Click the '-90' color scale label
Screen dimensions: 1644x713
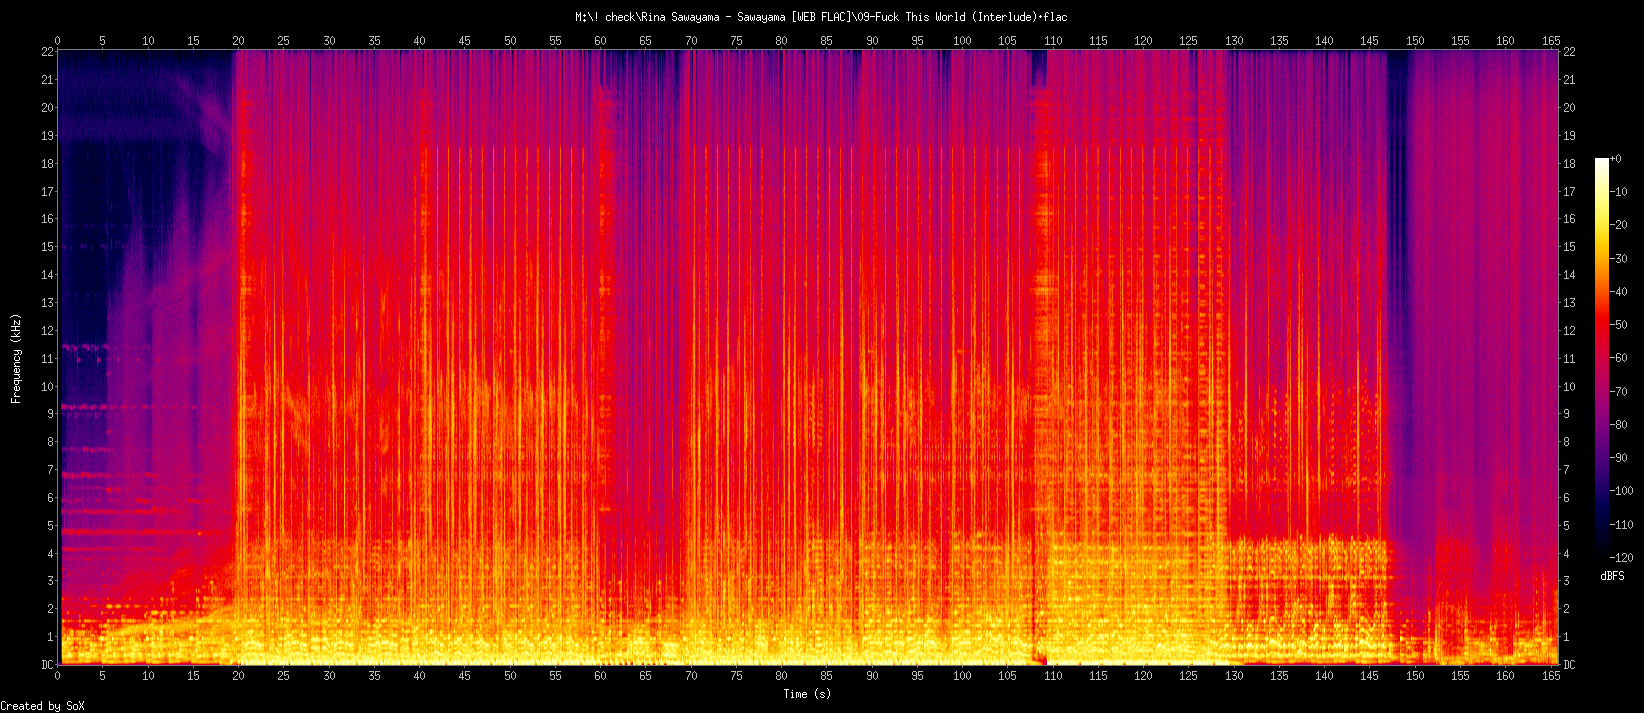tap(1619, 458)
